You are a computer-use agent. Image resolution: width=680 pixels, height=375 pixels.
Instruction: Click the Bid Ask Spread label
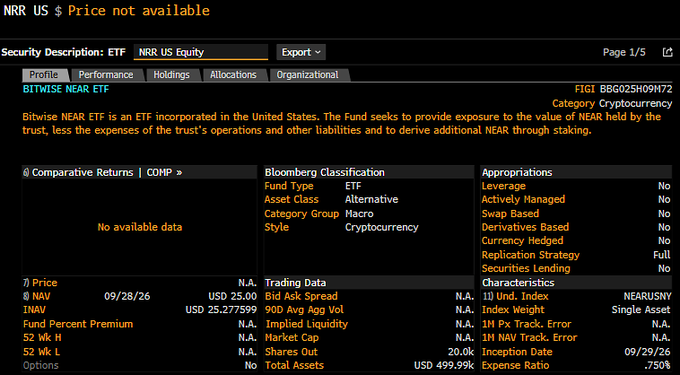tap(301, 297)
